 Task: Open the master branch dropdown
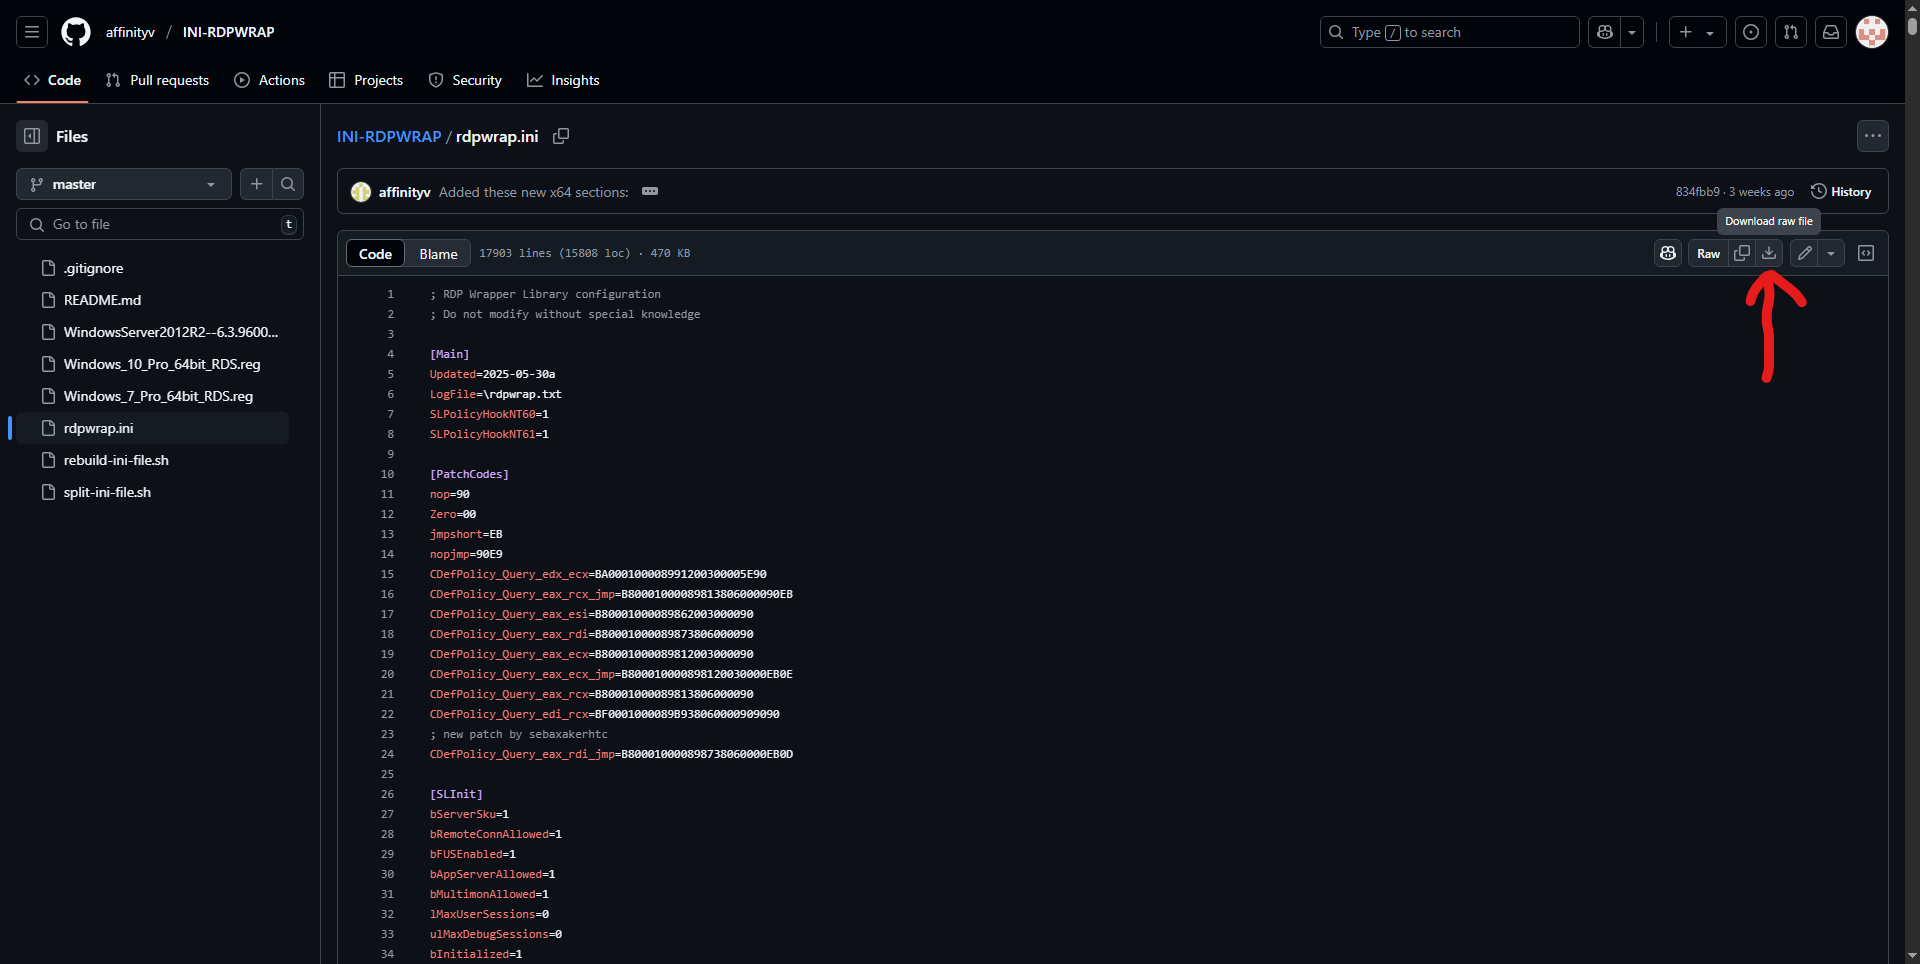(x=123, y=184)
